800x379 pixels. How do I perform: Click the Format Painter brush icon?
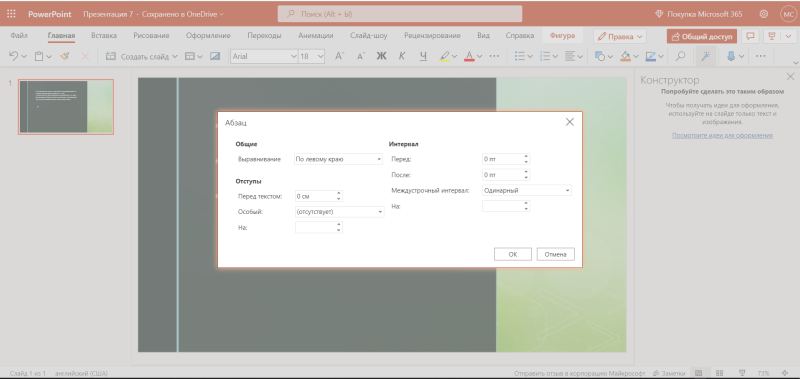click(x=64, y=57)
